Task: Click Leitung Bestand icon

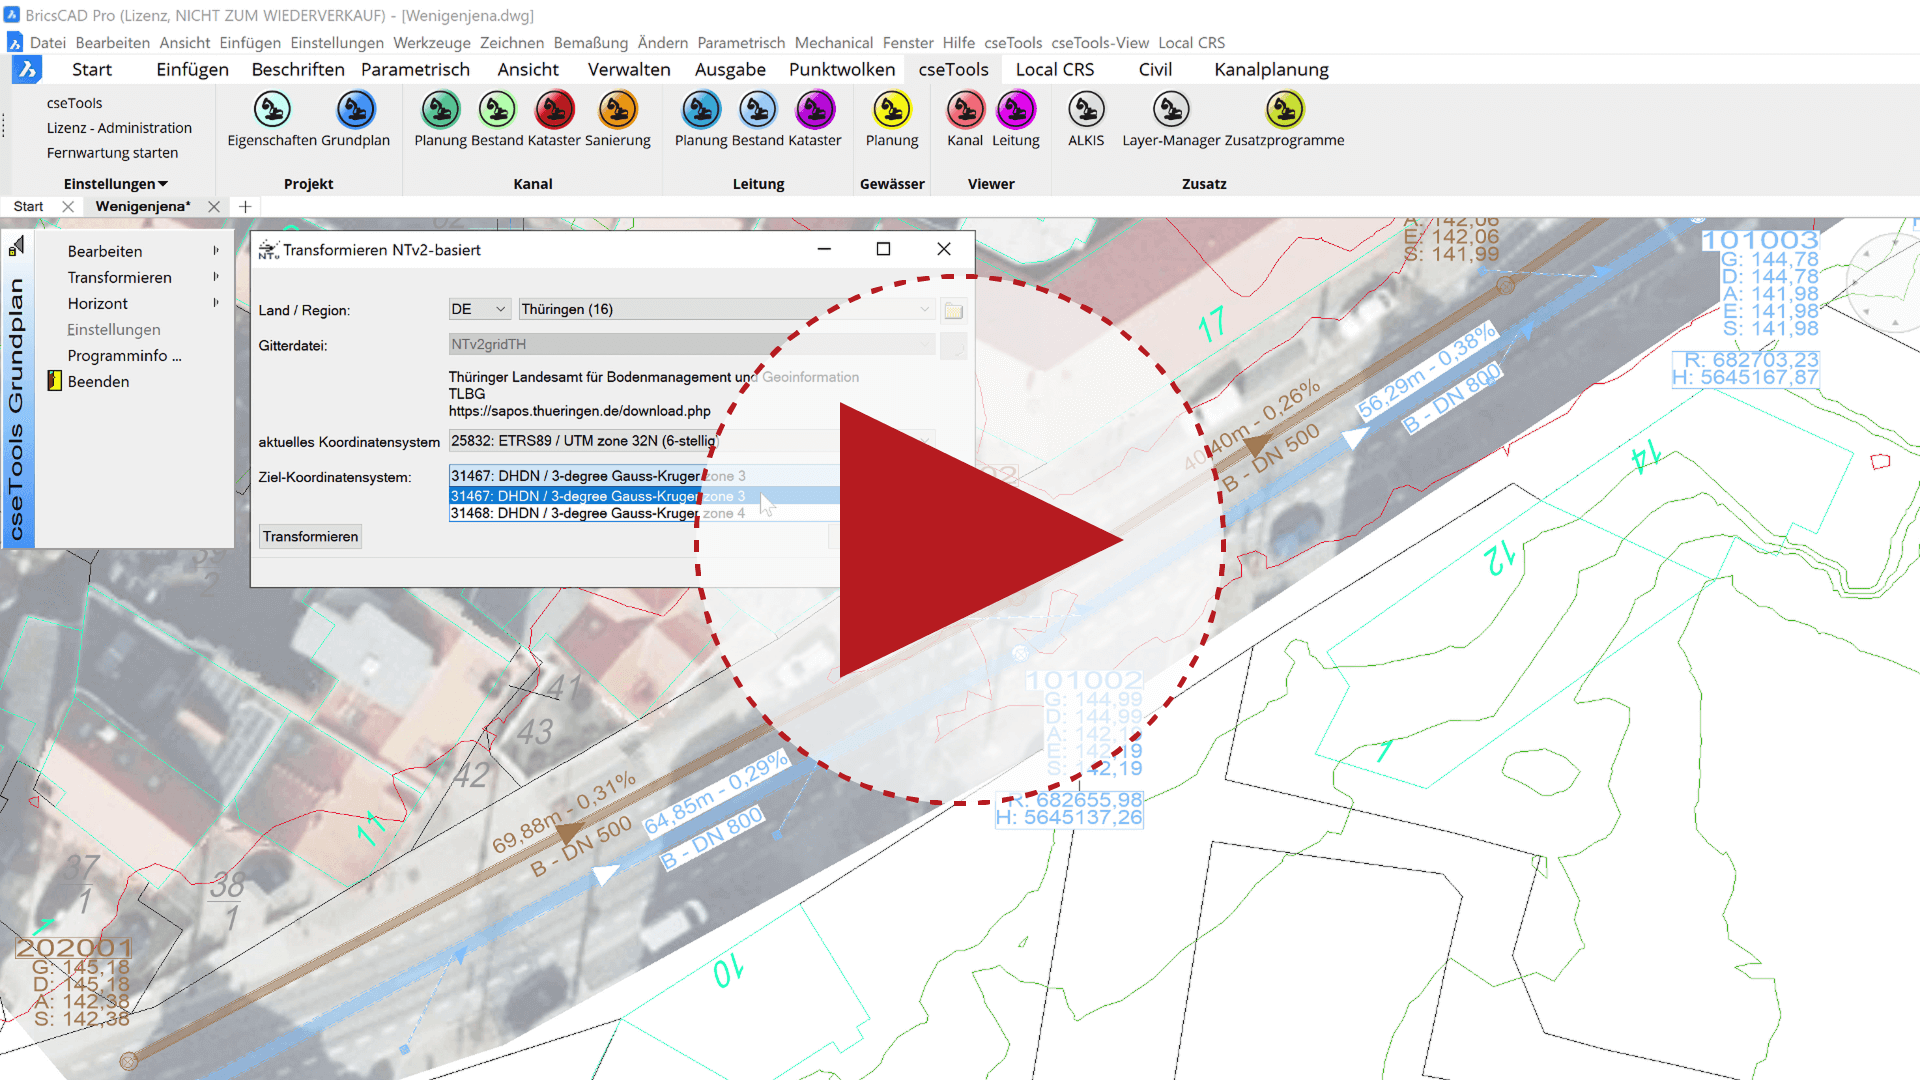Action: coord(758,110)
